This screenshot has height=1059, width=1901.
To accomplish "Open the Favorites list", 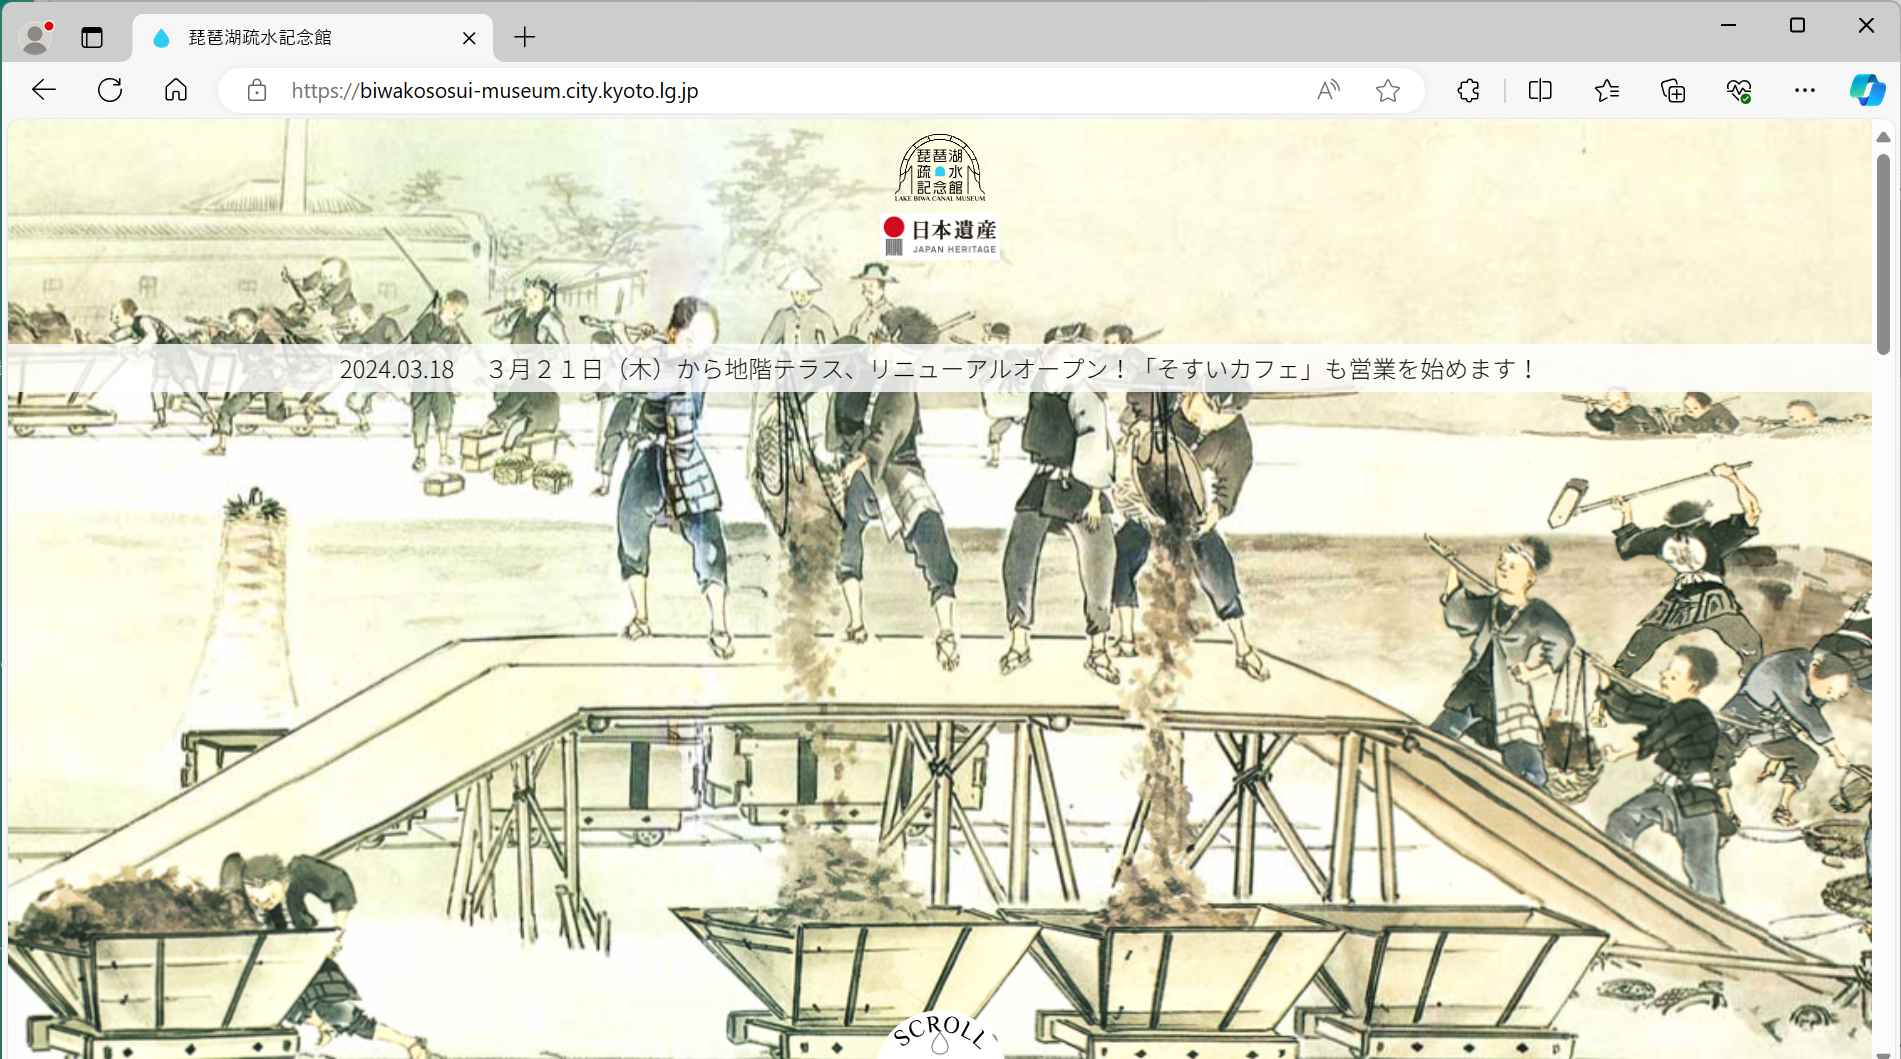I will tap(1607, 91).
